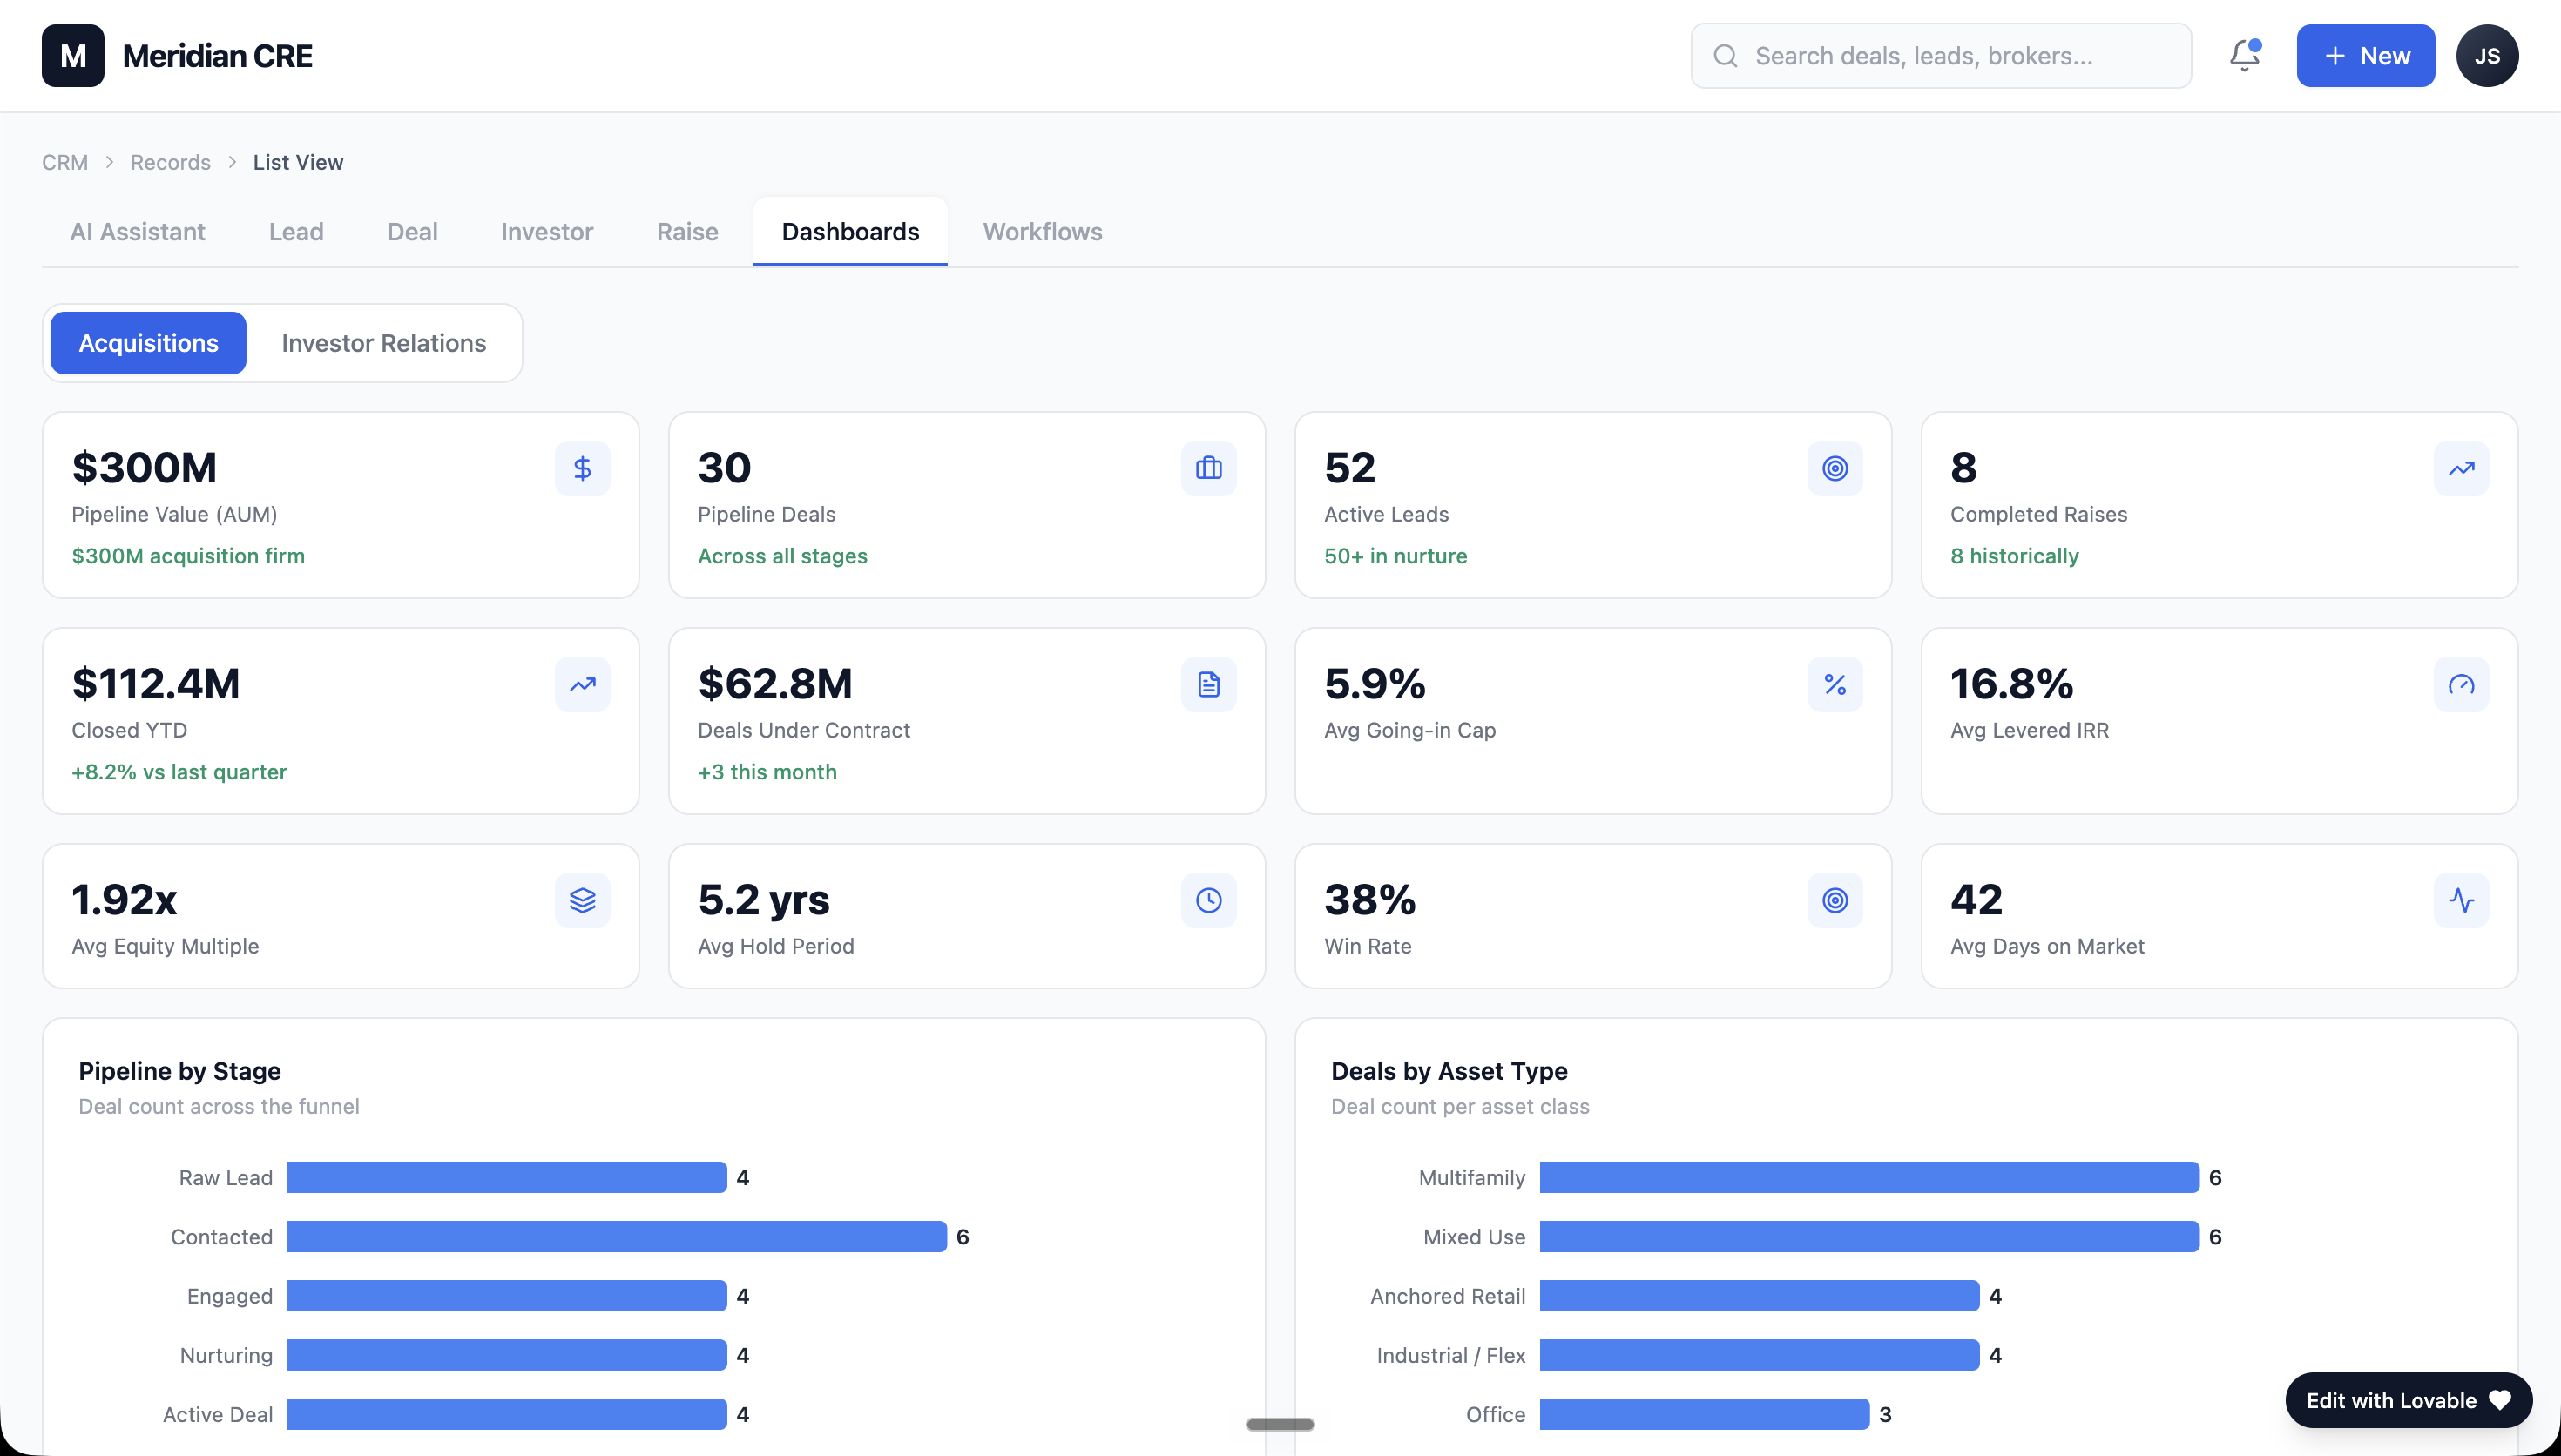Click the clock icon on Avg Hold Period card
Viewport: 2561px width, 1456px height.
(1208, 900)
